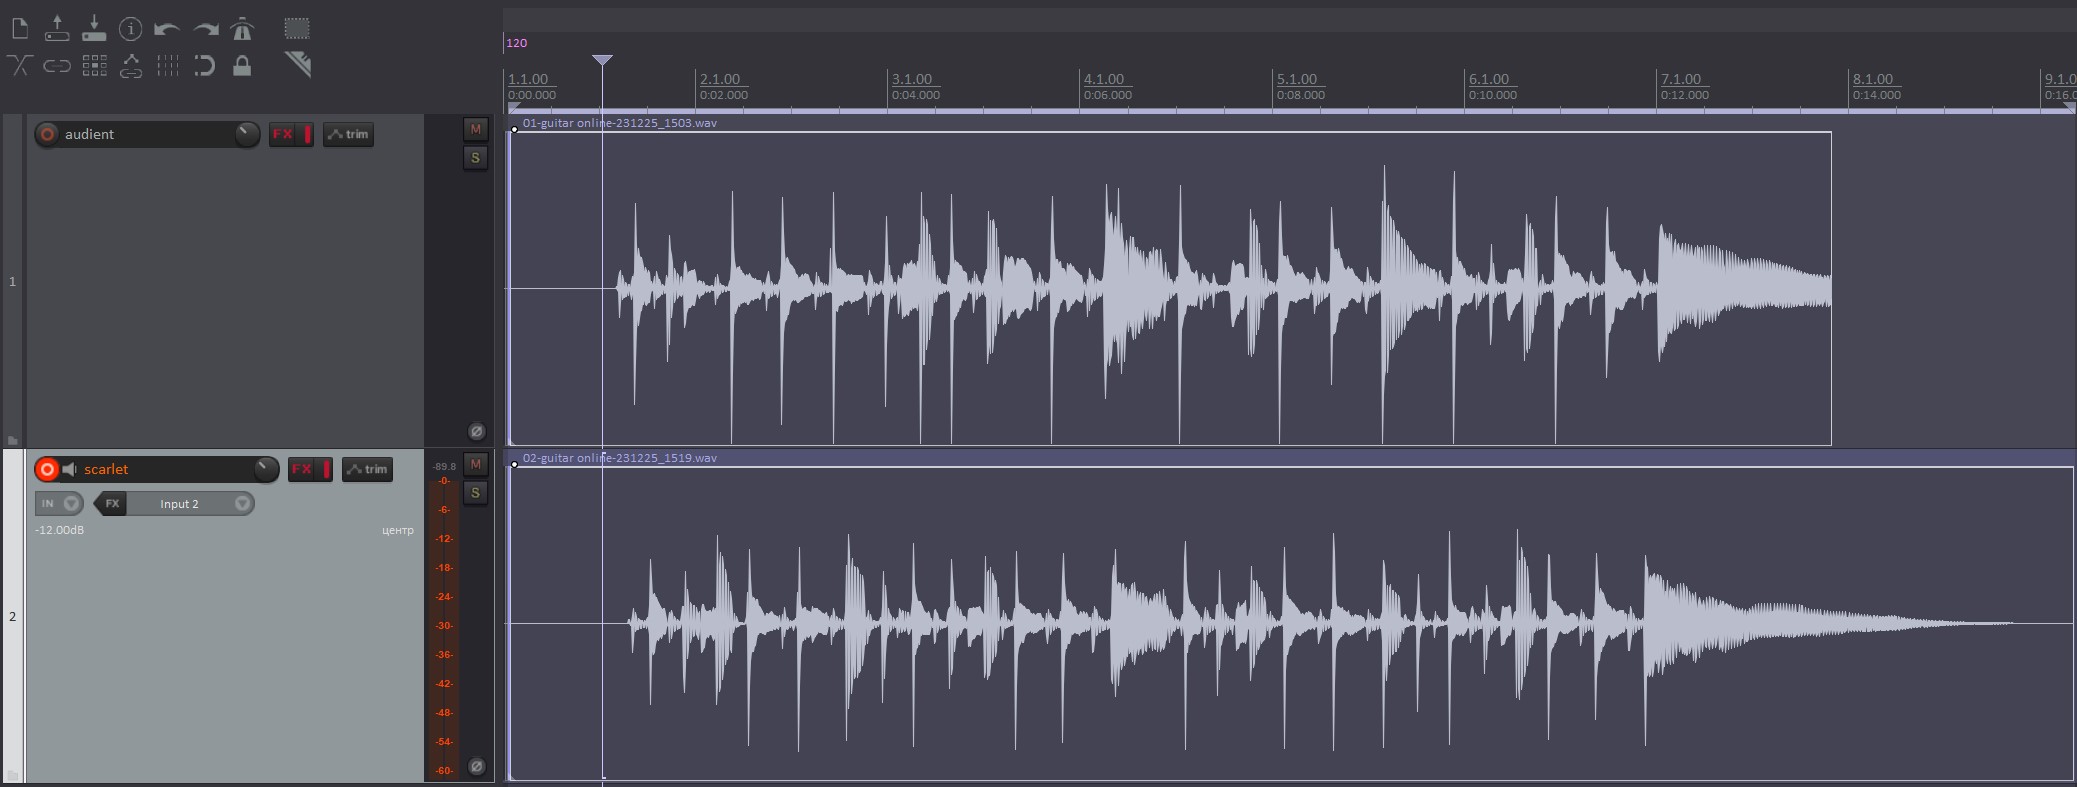
Task: Open input FX chain on scarlet track
Action: [111, 504]
